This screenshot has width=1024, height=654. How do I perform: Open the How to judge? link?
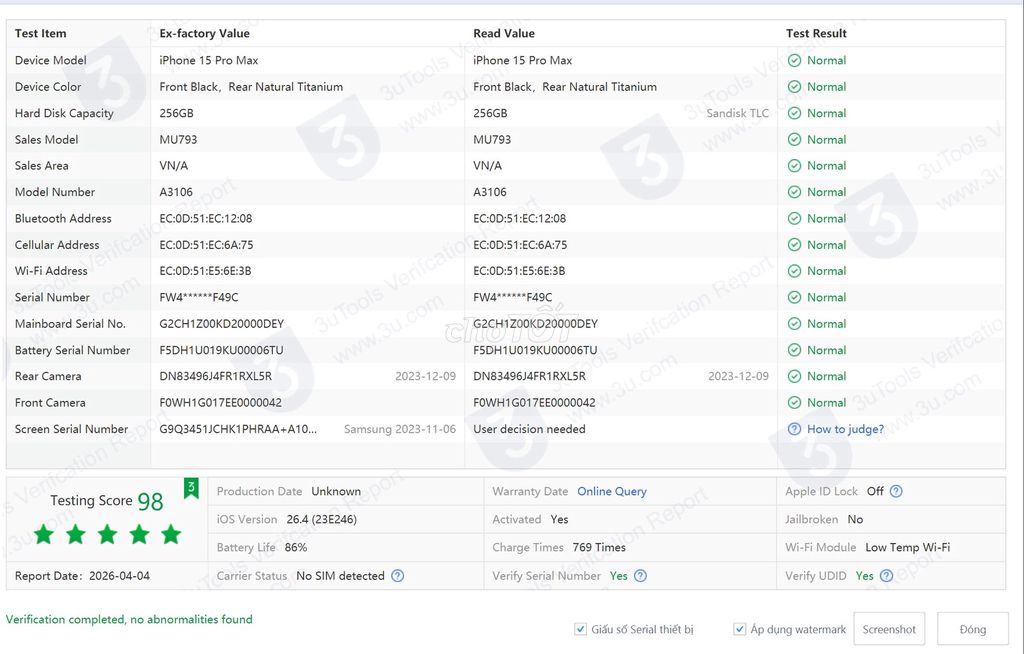coord(845,429)
